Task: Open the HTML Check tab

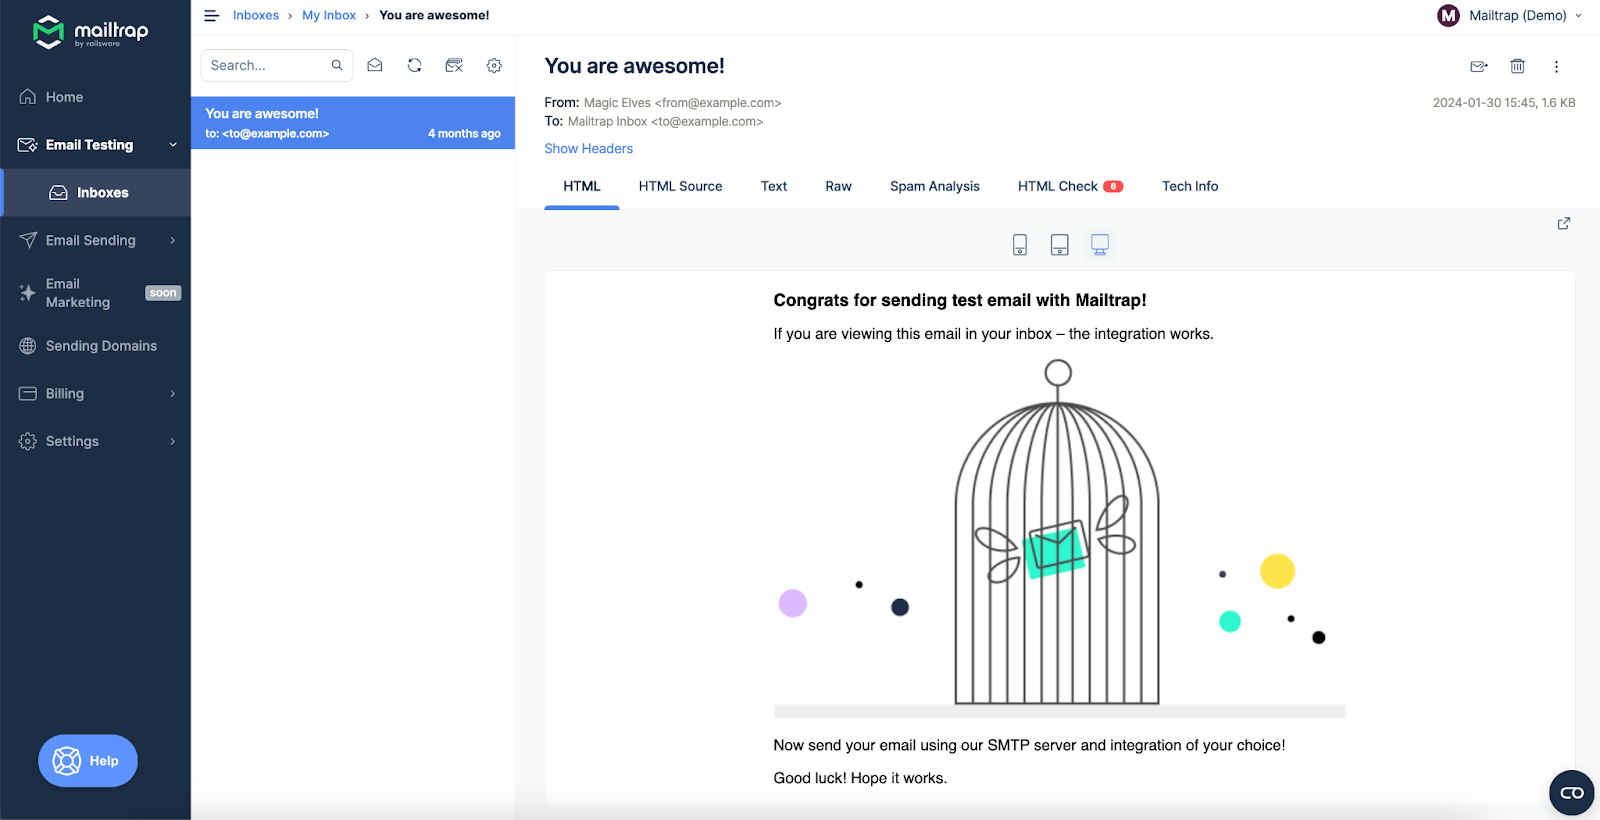Action: click(x=1070, y=187)
